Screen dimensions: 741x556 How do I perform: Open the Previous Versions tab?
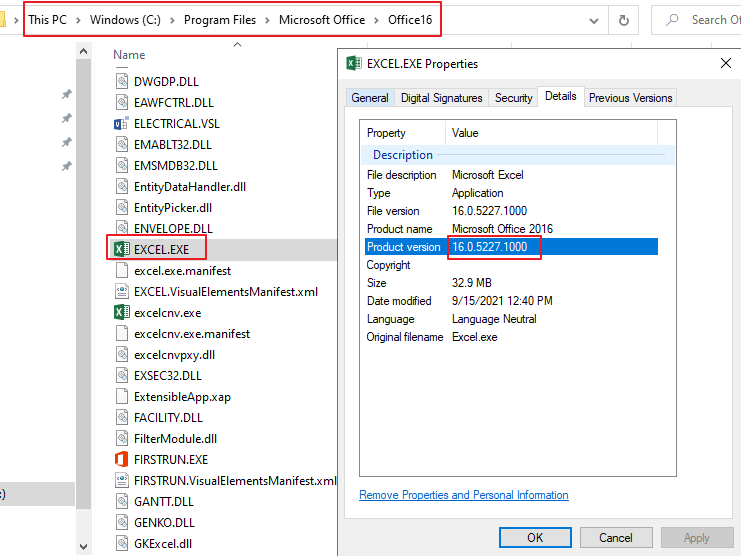tap(630, 98)
